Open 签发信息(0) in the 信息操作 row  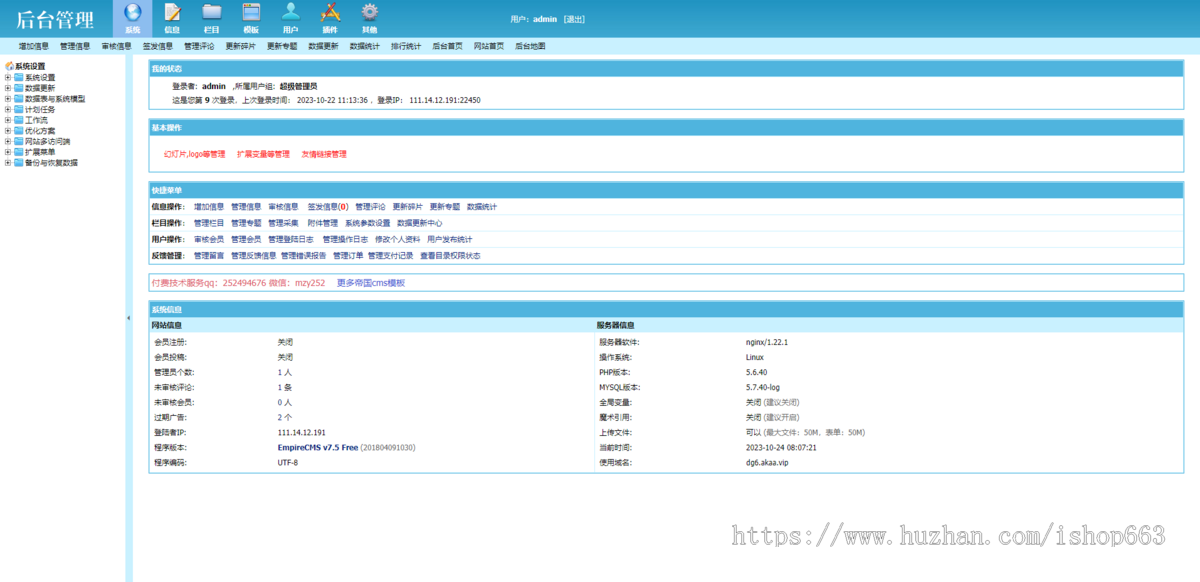[x=328, y=207]
